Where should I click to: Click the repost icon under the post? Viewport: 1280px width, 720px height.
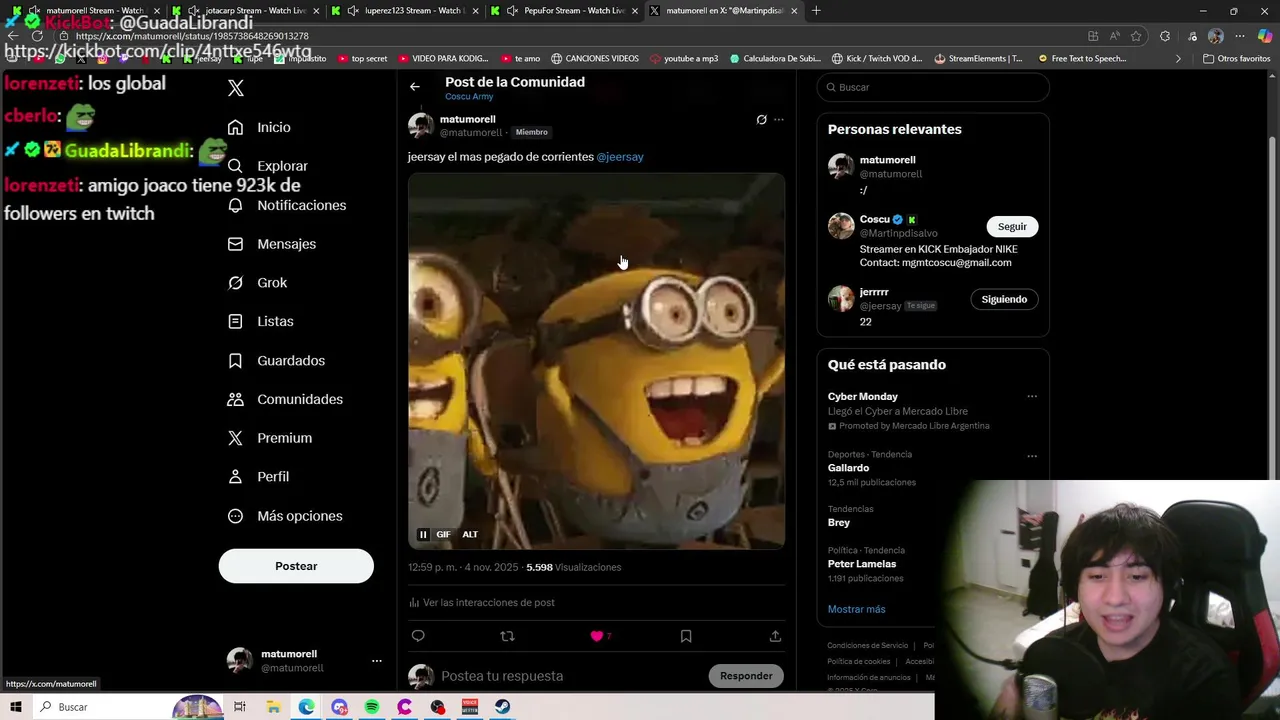(x=507, y=636)
